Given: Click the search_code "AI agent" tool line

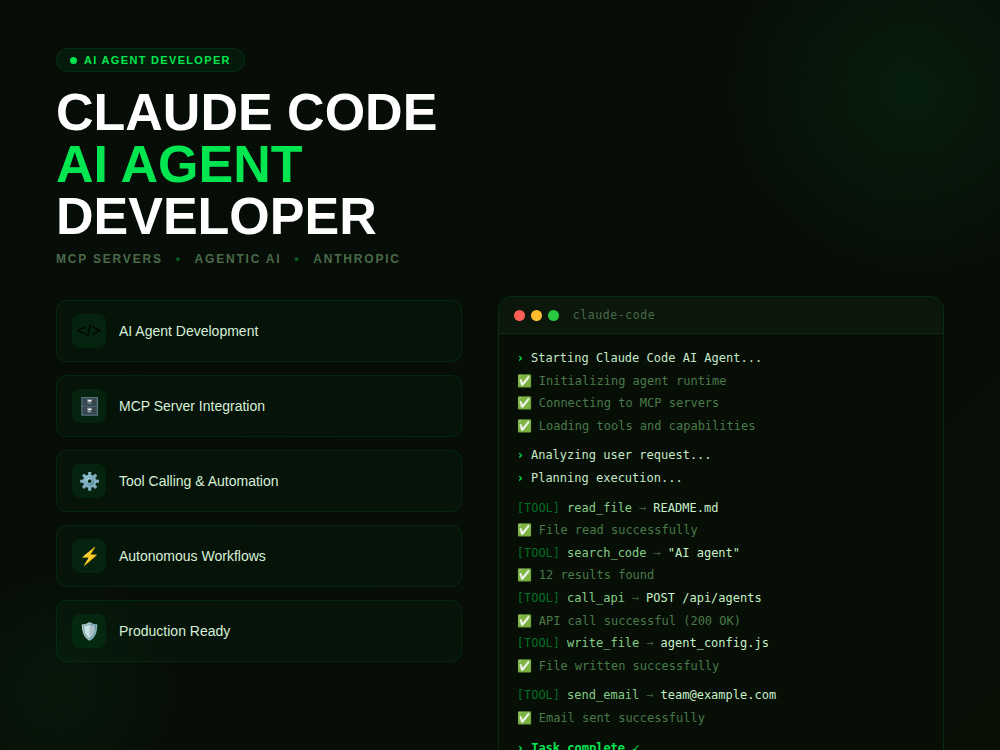Looking at the screenshot, I should (x=629, y=553).
